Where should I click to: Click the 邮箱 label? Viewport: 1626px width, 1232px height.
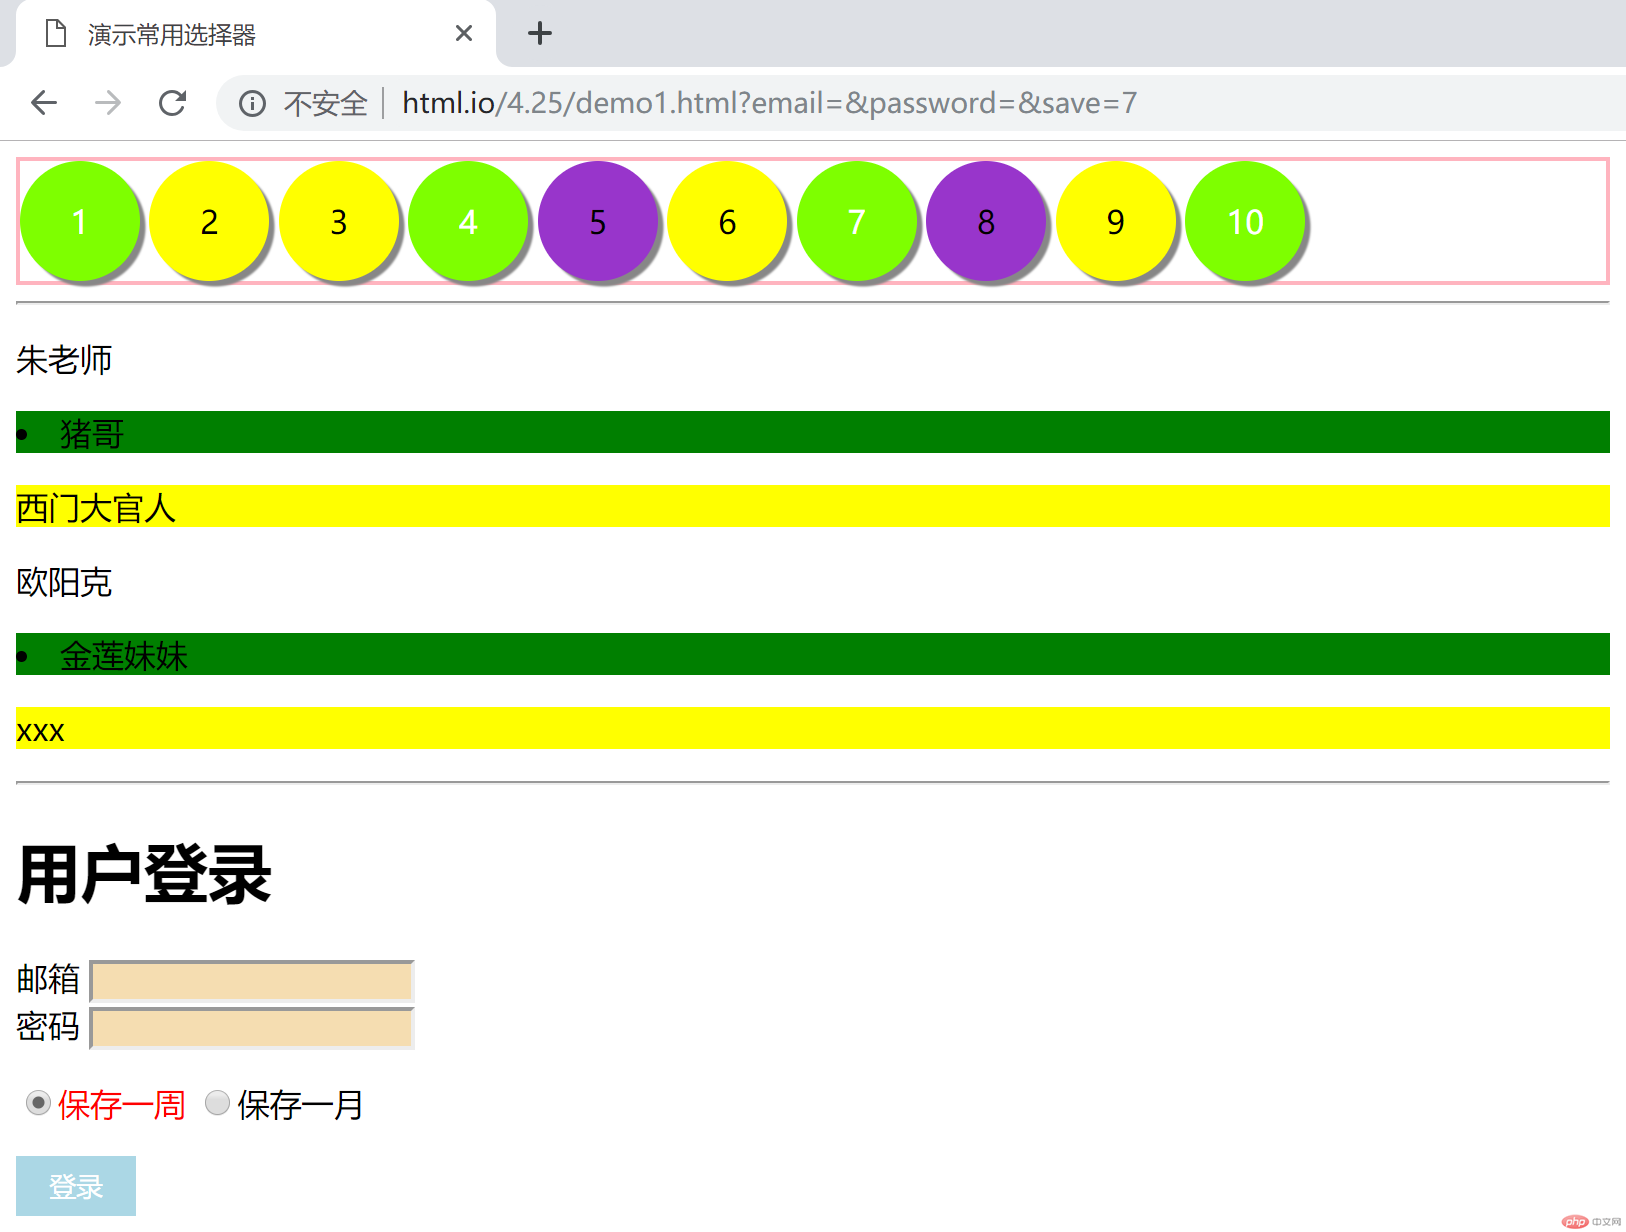(48, 979)
